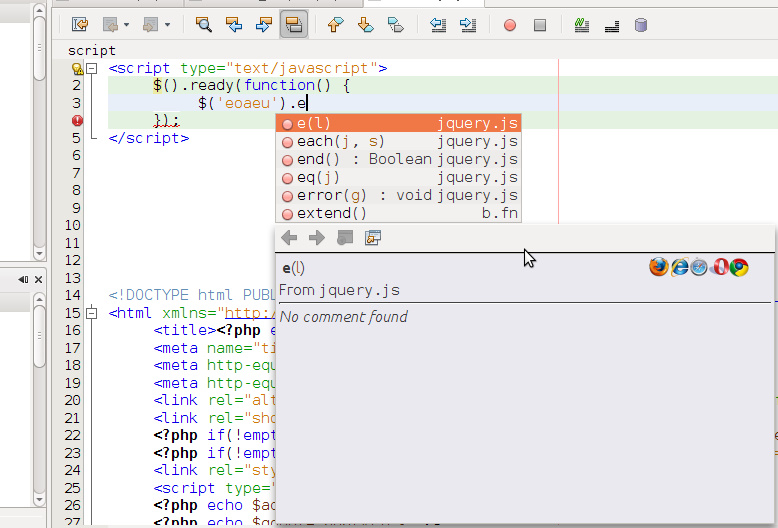The image size is (778, 528).
Task: Click the Back navigation arrow in editor toolbar
Action: coord(110,24)
